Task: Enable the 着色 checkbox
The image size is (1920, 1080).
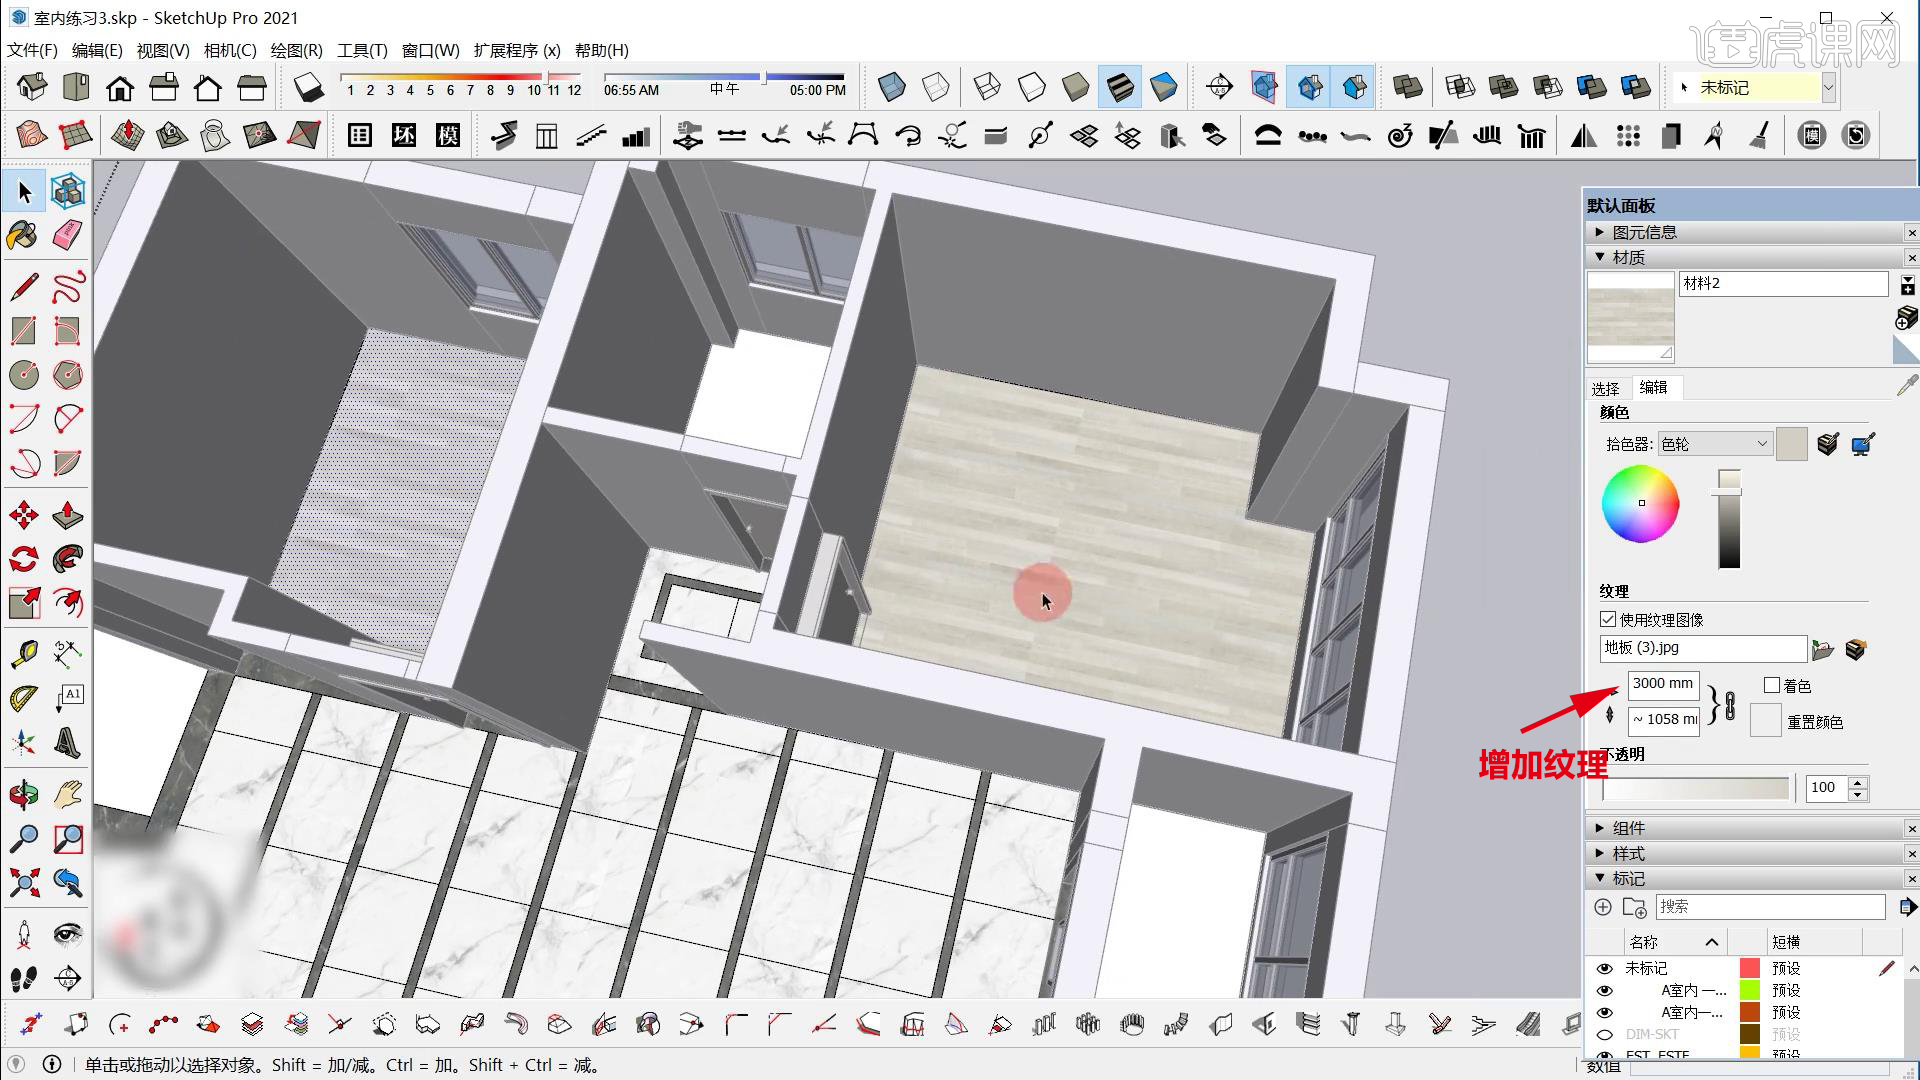Action: (x=1772, y=685)
